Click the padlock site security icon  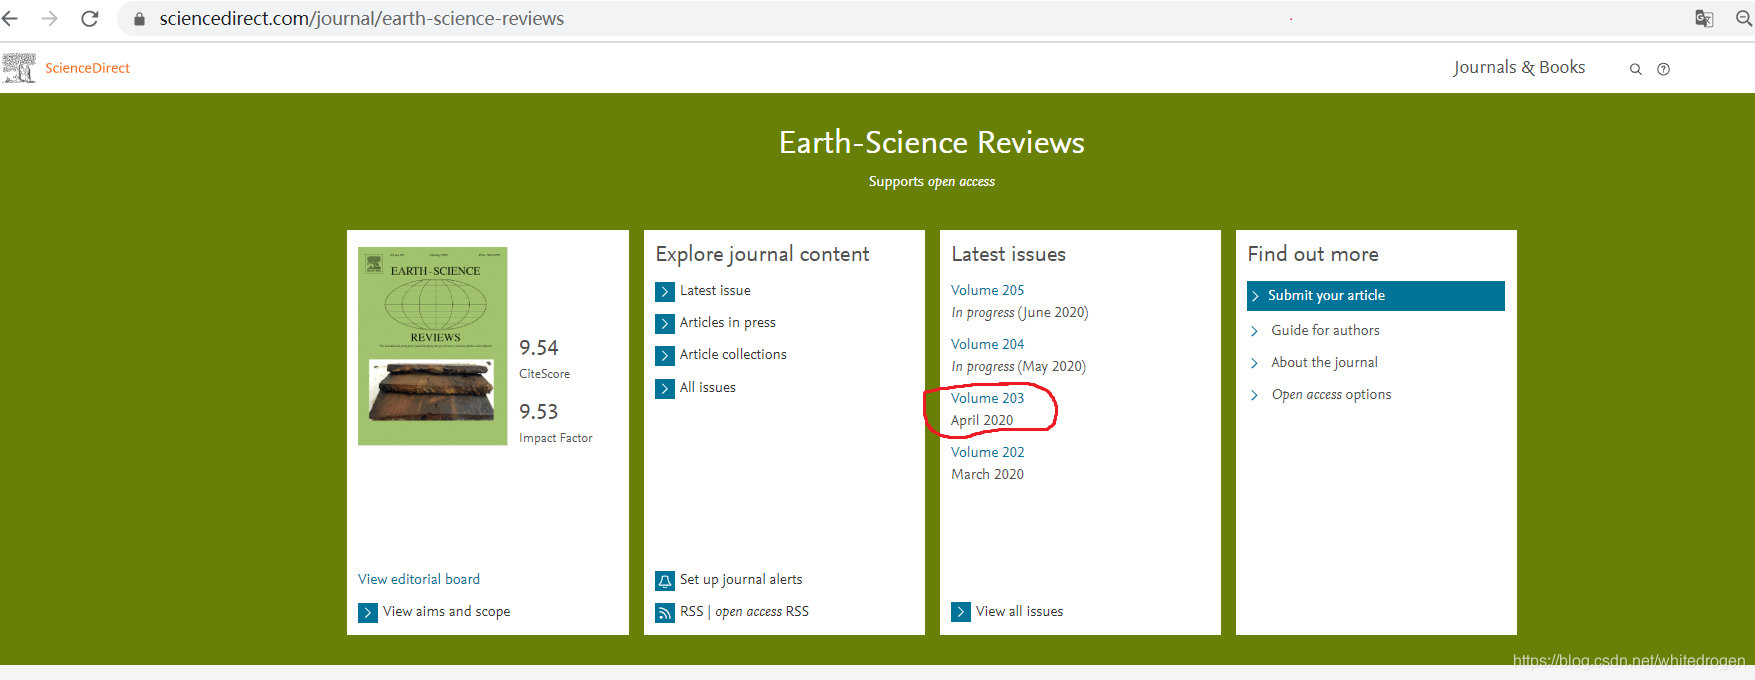139,19
